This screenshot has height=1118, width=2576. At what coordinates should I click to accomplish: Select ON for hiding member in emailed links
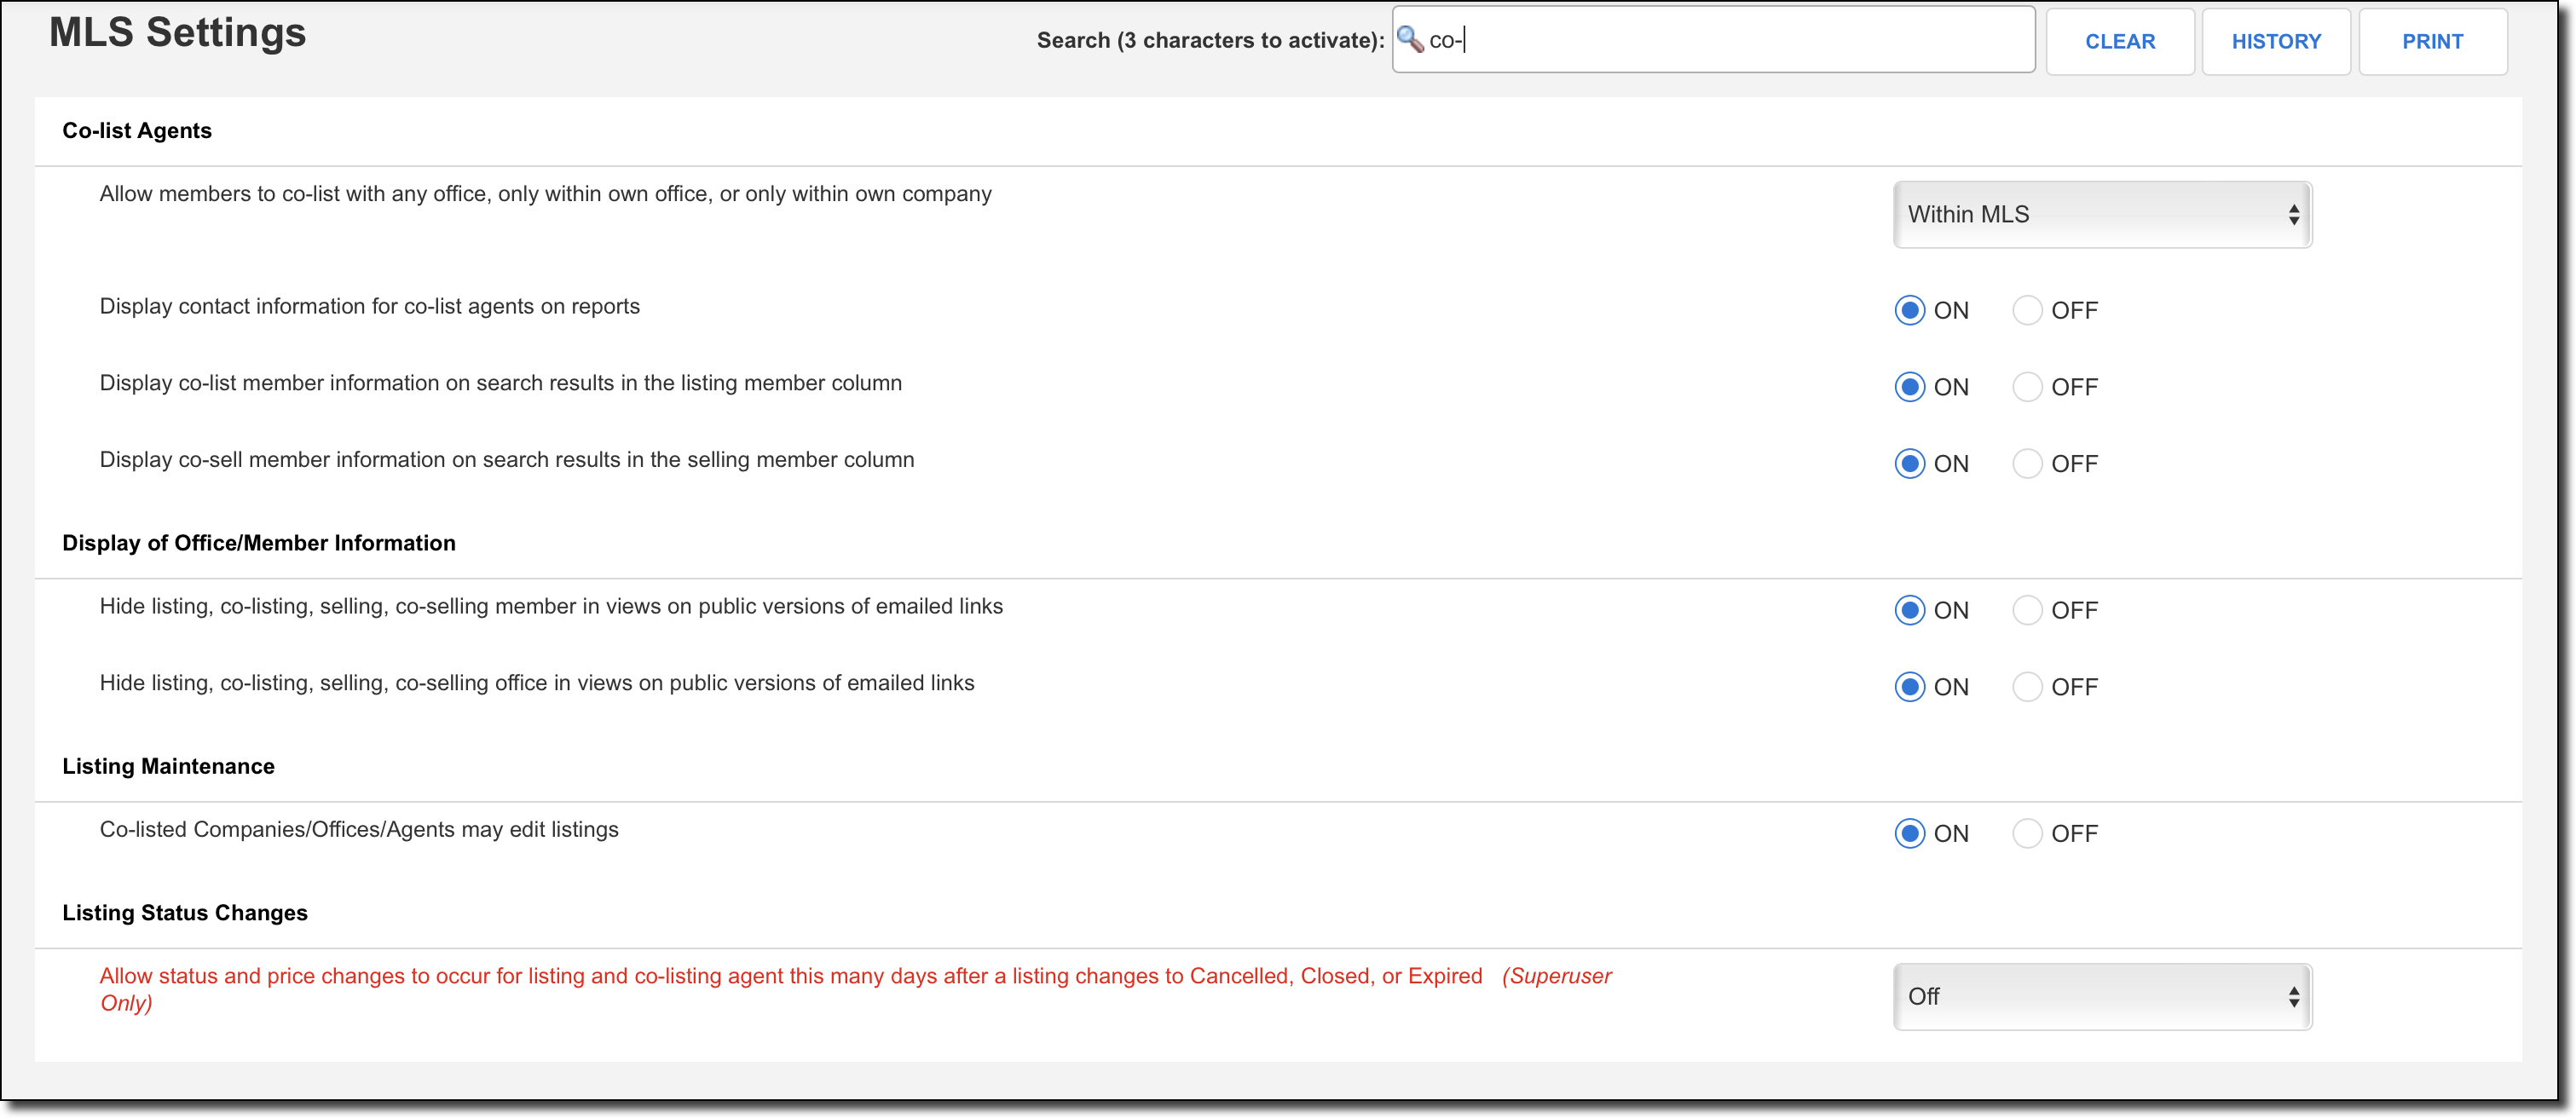click(1909, 610)
